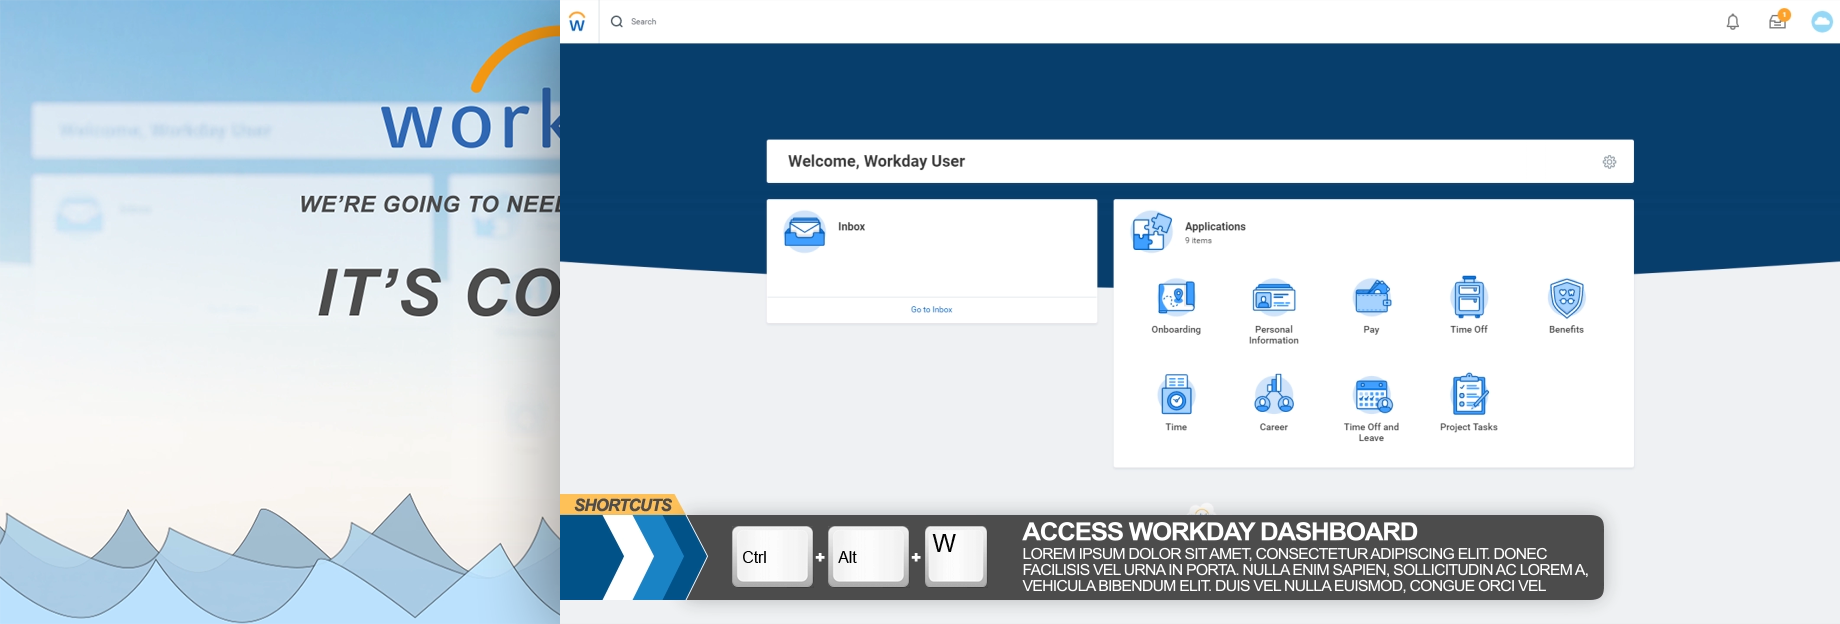Image resolution: width=1840 pixels, height=624 pixels.
Task: Open the welcome banner settings gear
Action: 1609,161
